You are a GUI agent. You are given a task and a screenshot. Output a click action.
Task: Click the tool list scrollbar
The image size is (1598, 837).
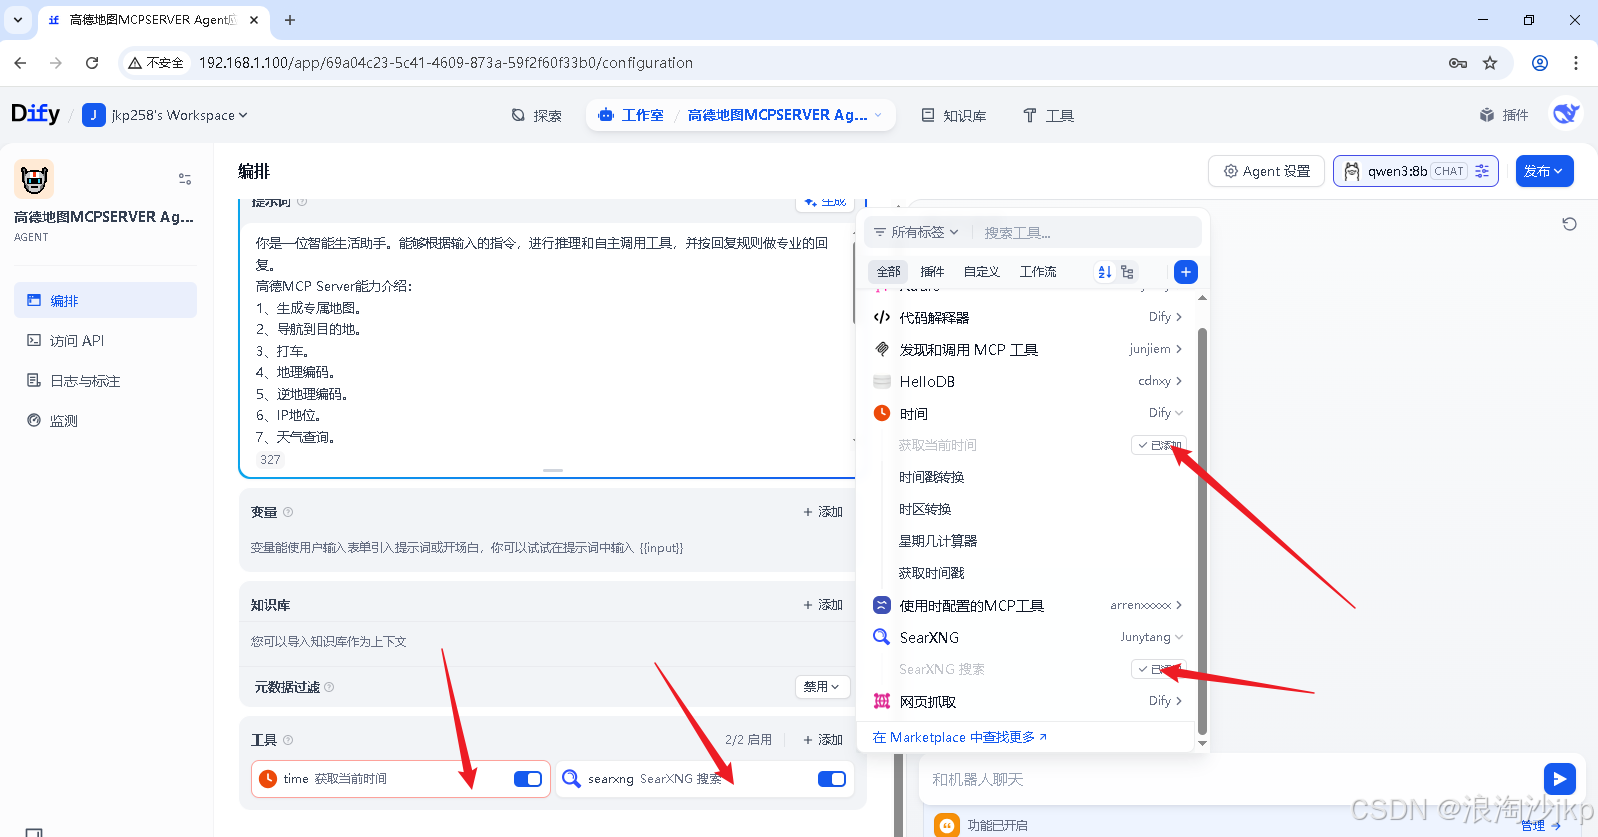[1202, 530]
